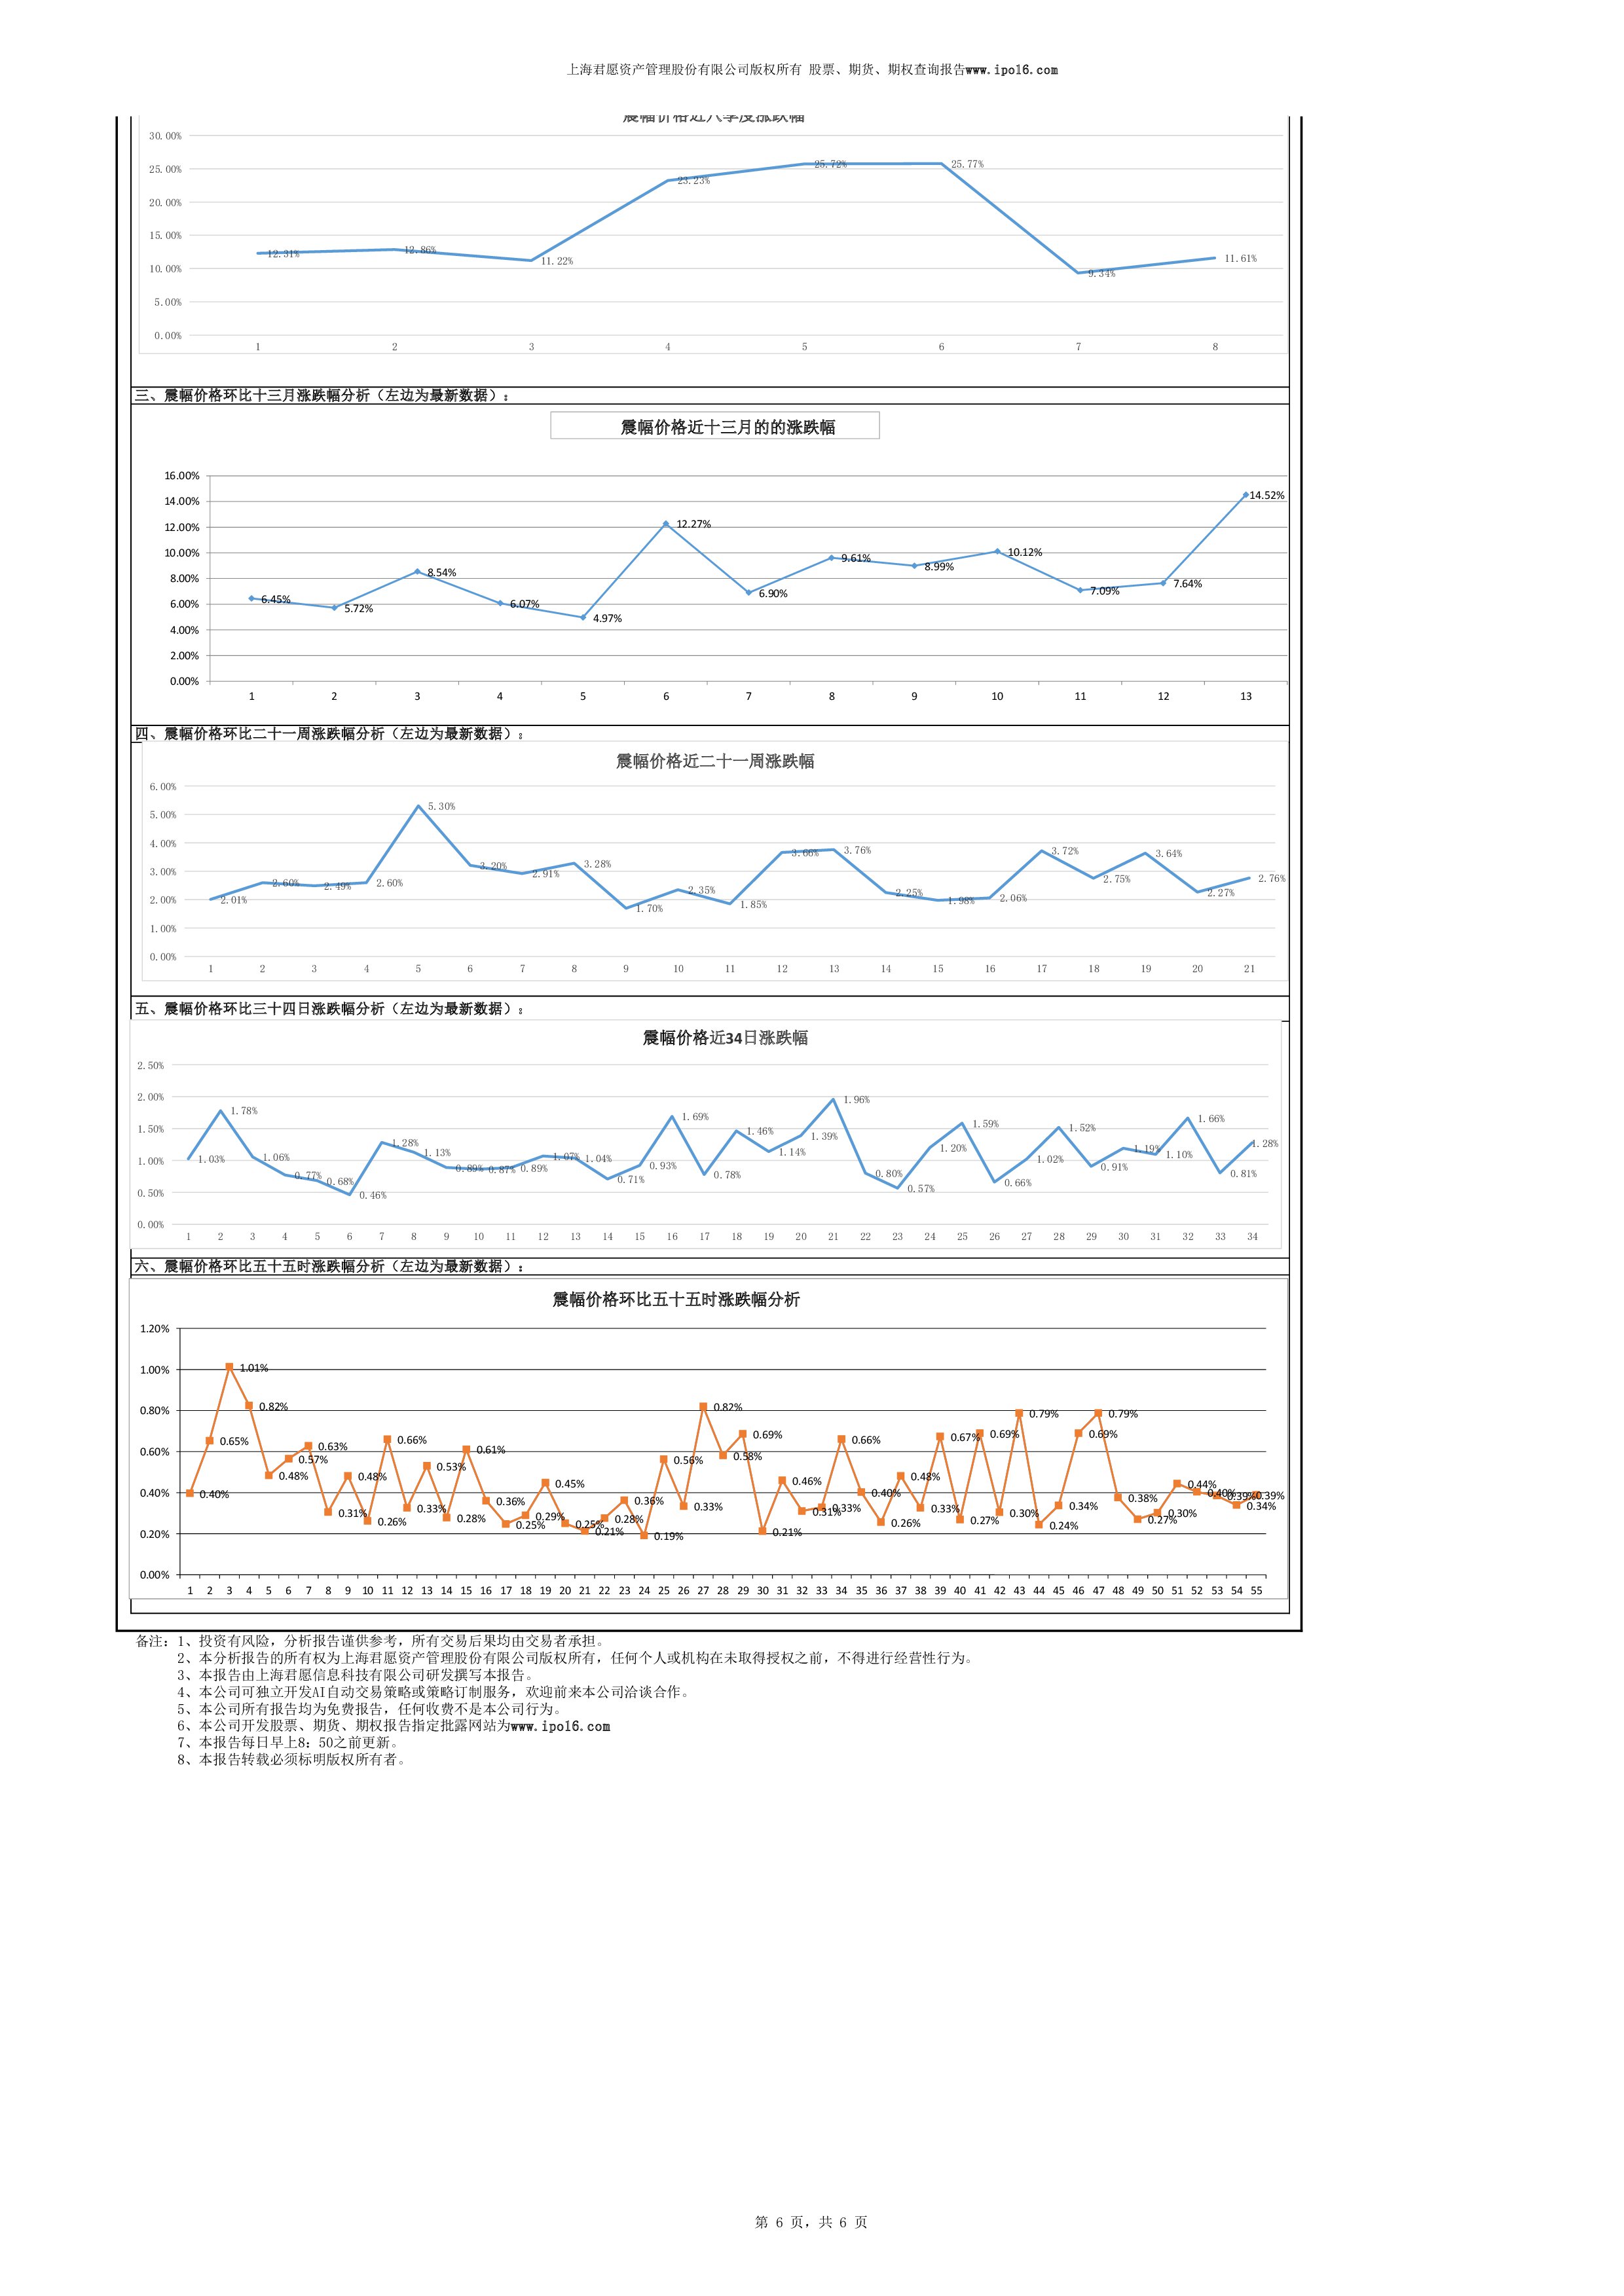
Task: Click the 12.27% peak label in monthly chart
Action: (693, 524)
